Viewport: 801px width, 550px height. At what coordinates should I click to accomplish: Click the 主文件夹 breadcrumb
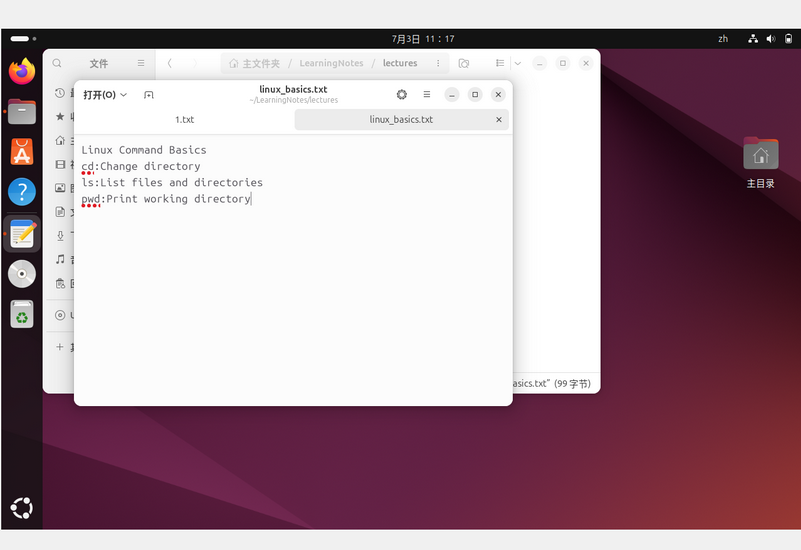pyautogui.click(x=254, y=63)
